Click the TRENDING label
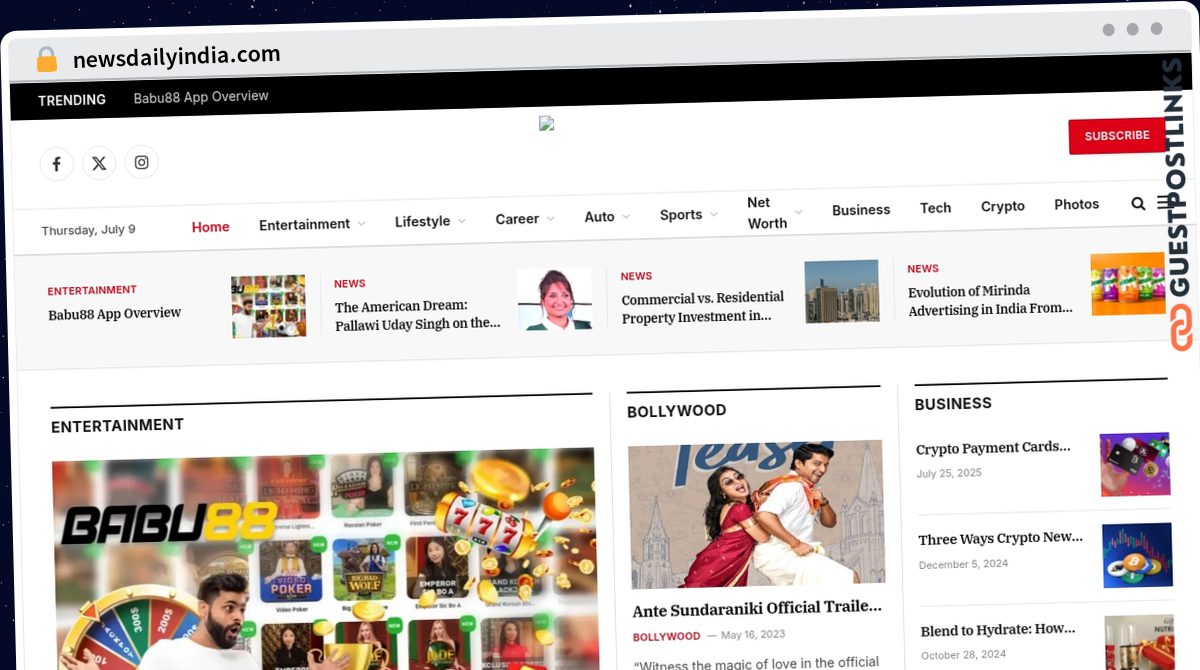 click(72, 100)
